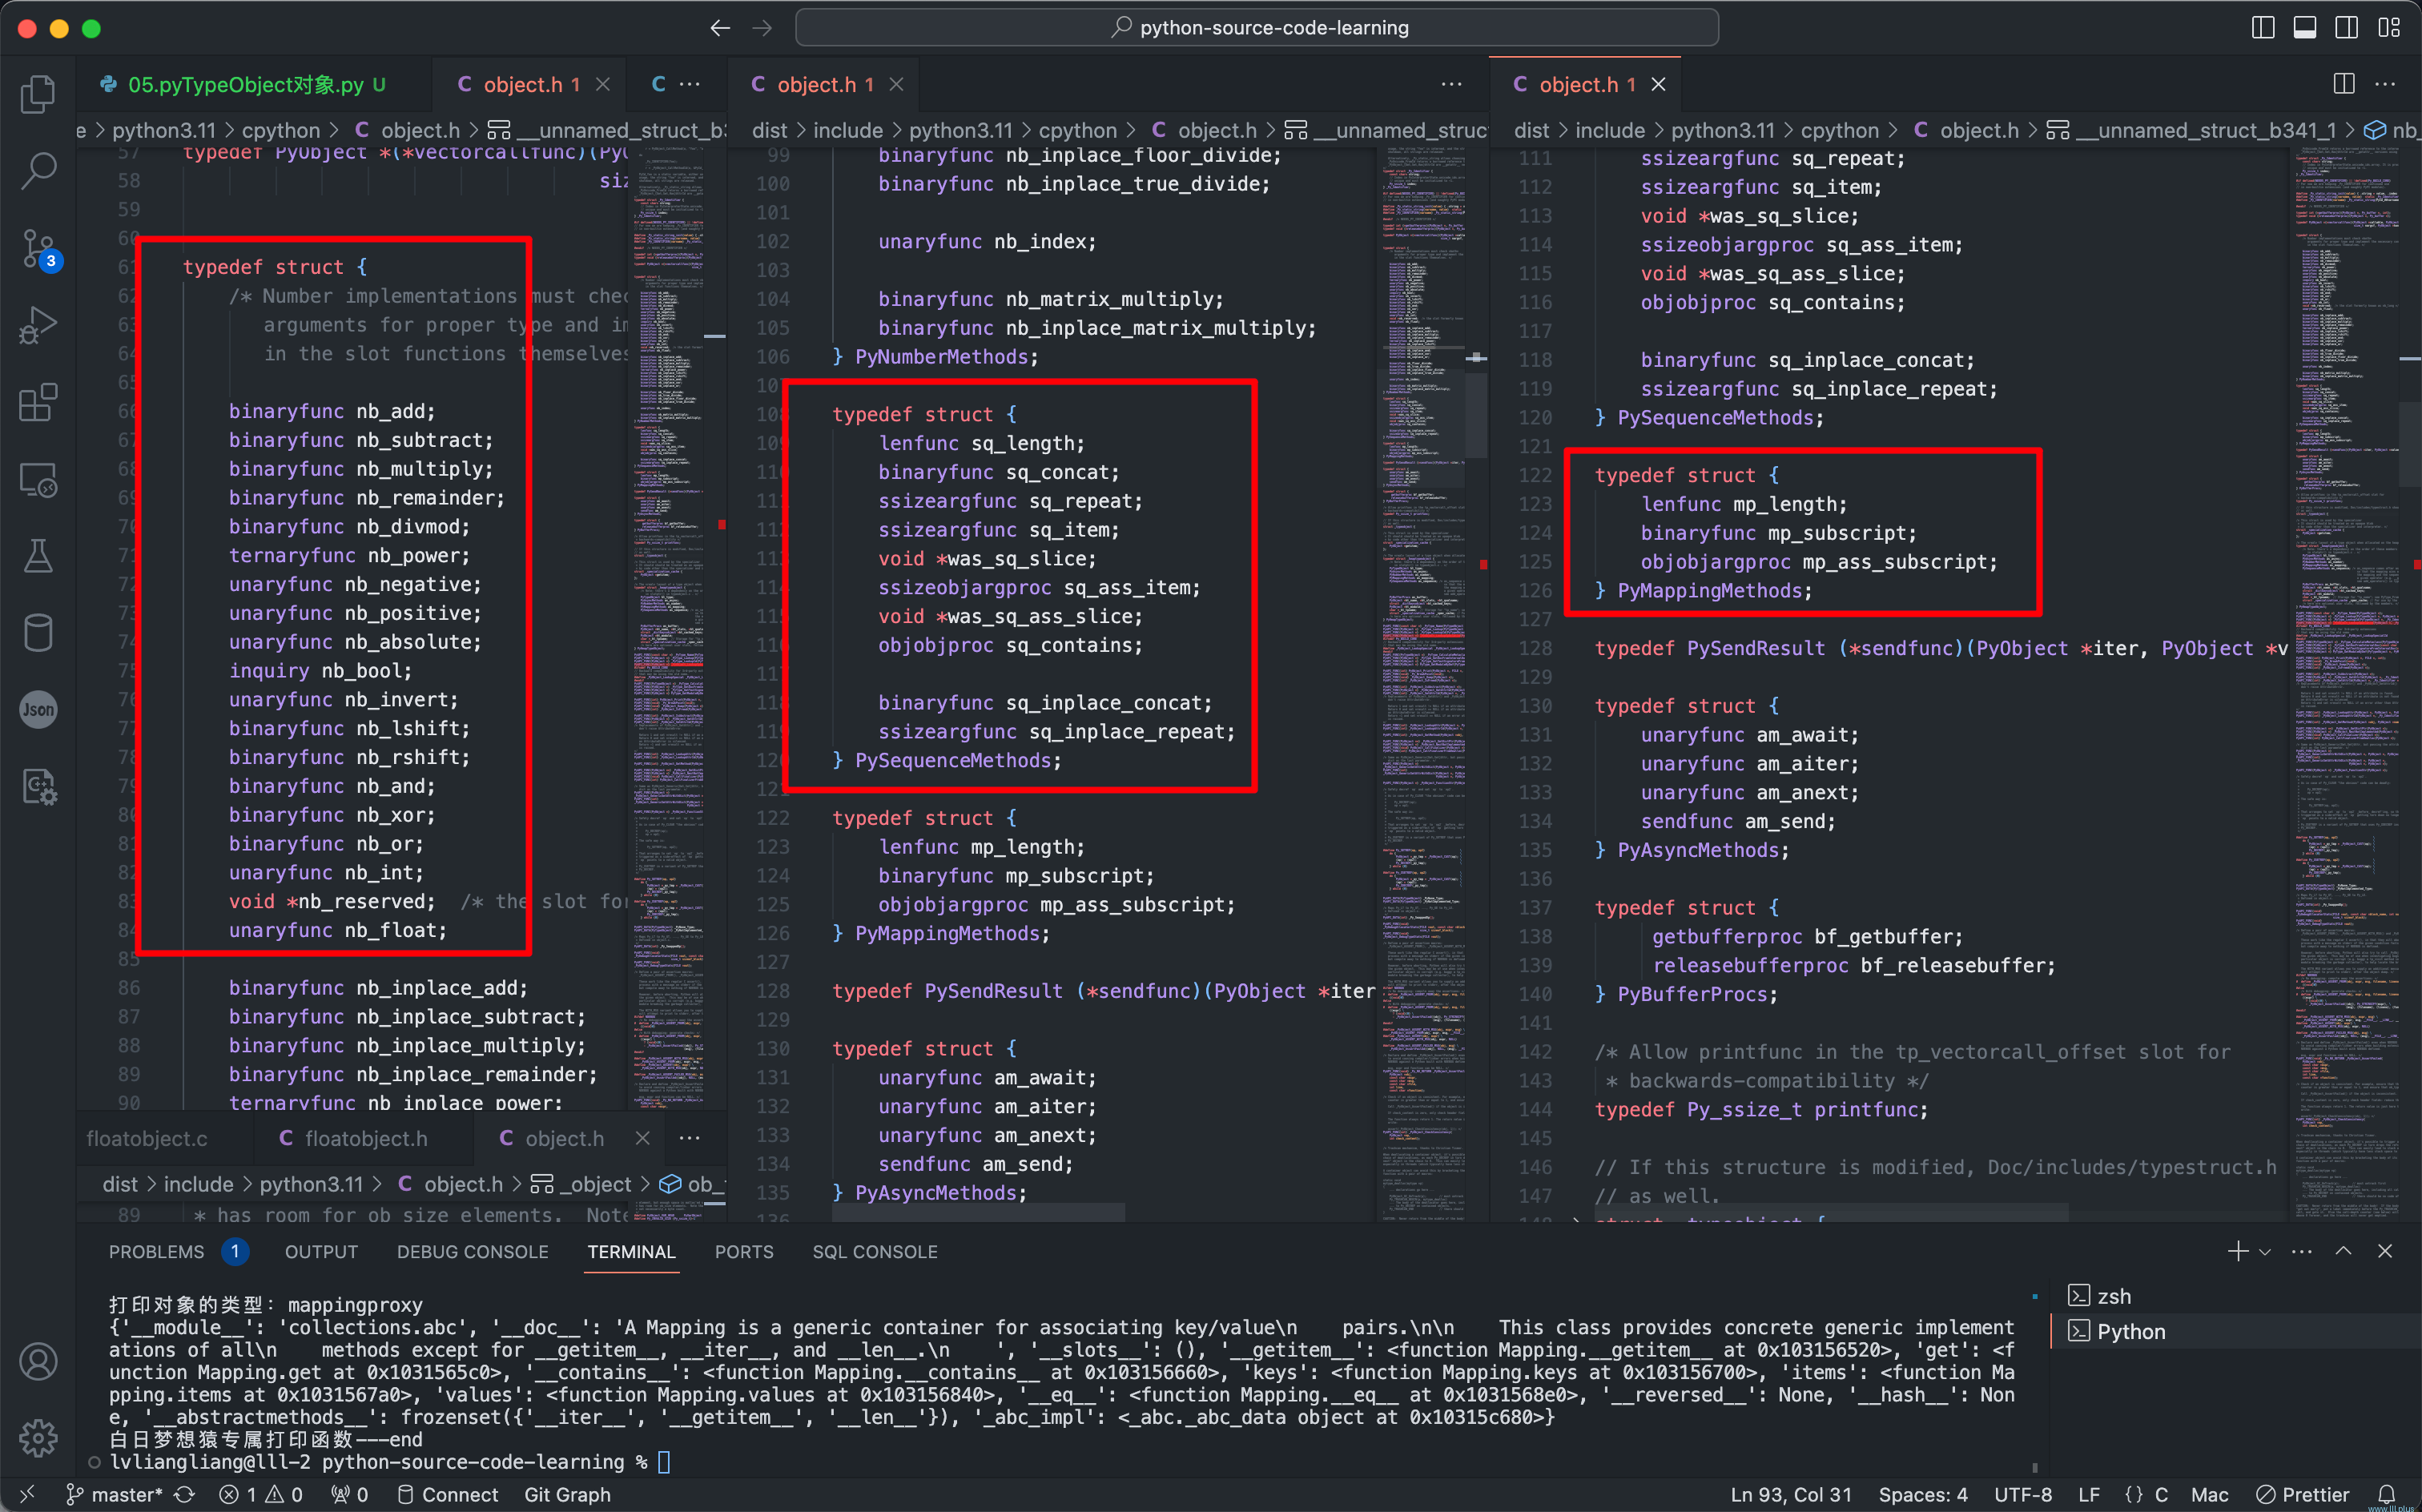The width and height of the screenshot is (2422, 1512).
Task: Close the bottom panel
Action: [x=2385, y=1251]
